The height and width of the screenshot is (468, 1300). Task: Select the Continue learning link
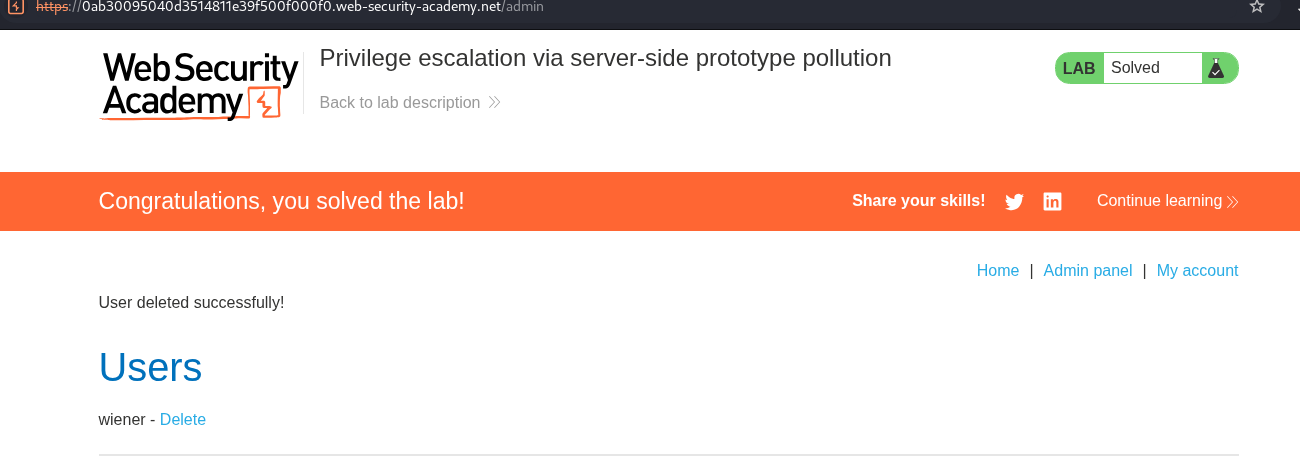[1159, 201]
